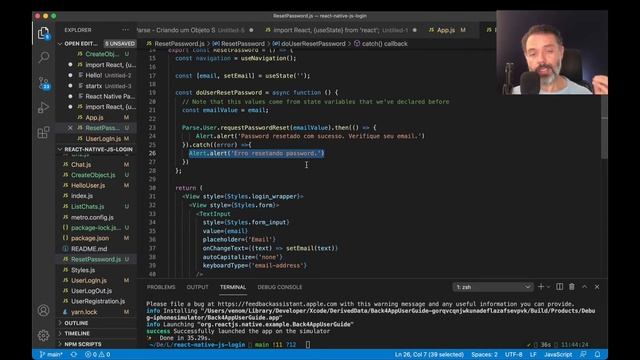Click Ln 26, Col 7 in status bar

pos(429,354)
